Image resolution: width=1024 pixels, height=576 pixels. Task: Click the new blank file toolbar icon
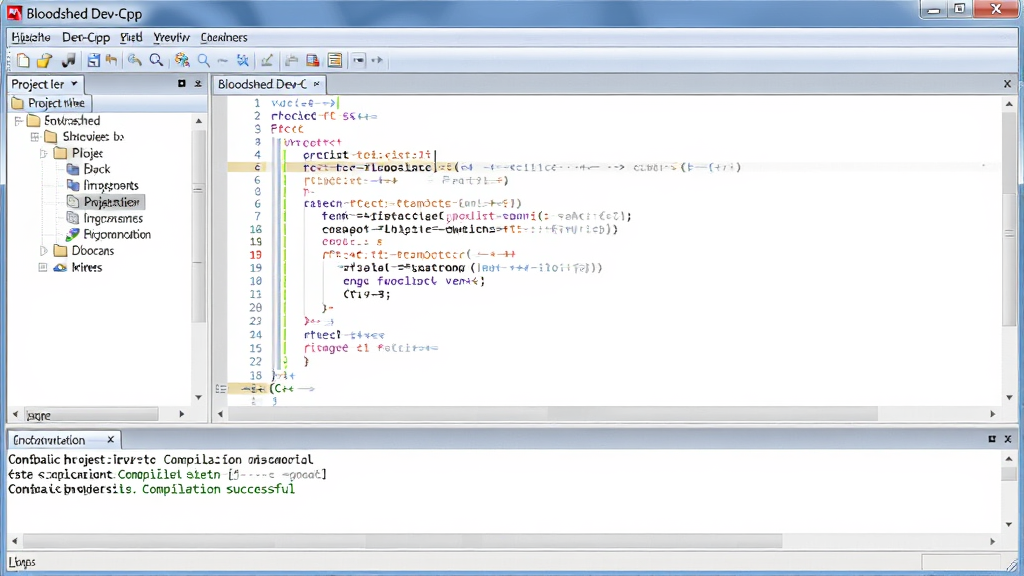point(23,61)
